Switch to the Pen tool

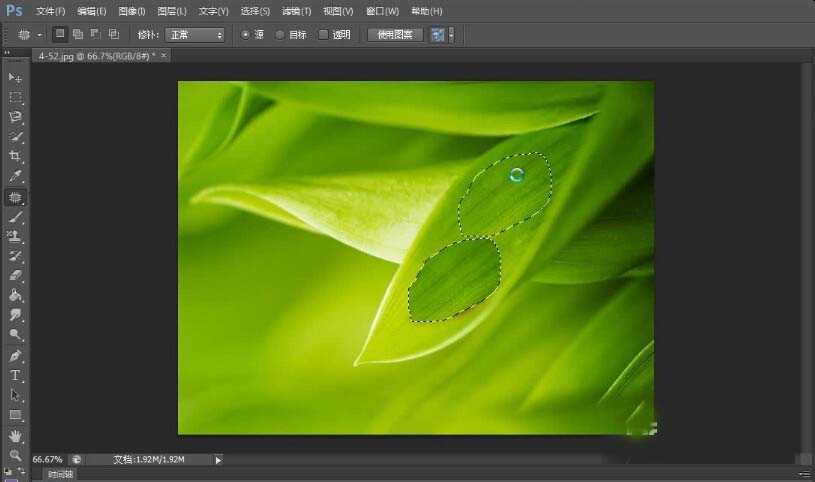15,355
